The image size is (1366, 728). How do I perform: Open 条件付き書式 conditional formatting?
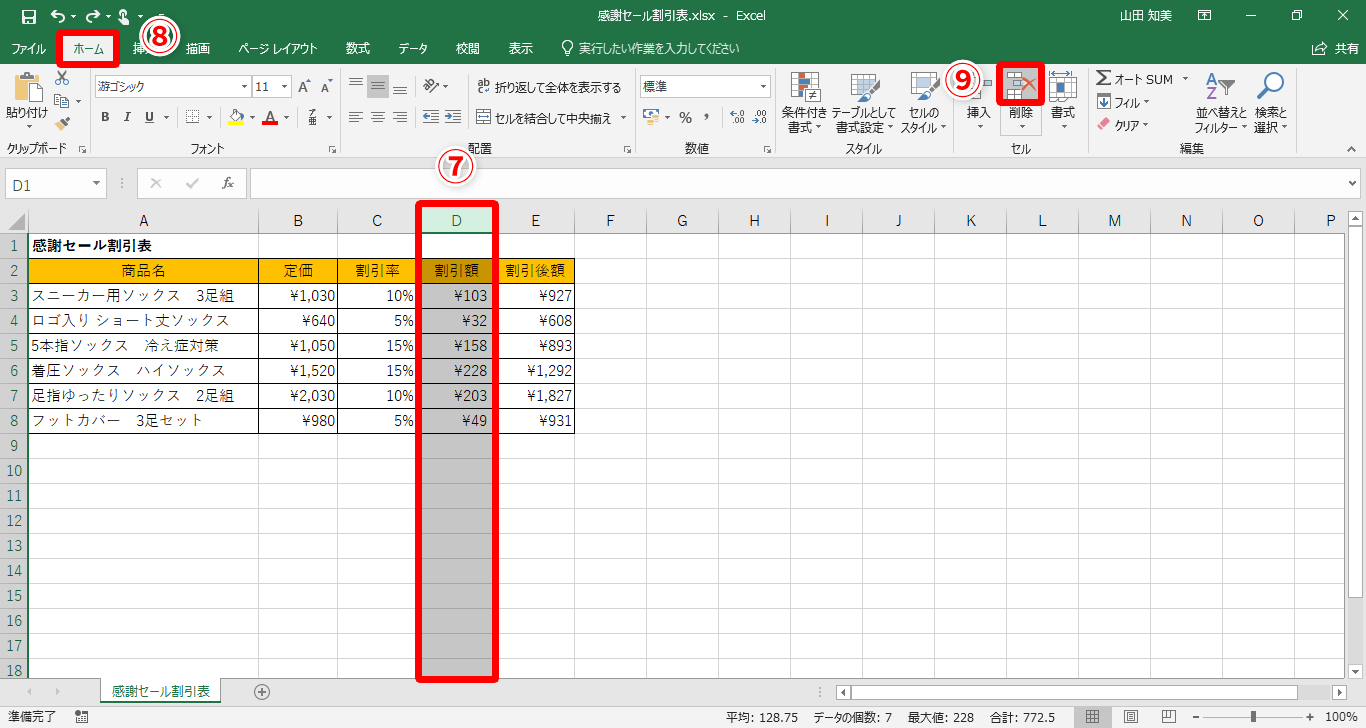click(805, 104)
